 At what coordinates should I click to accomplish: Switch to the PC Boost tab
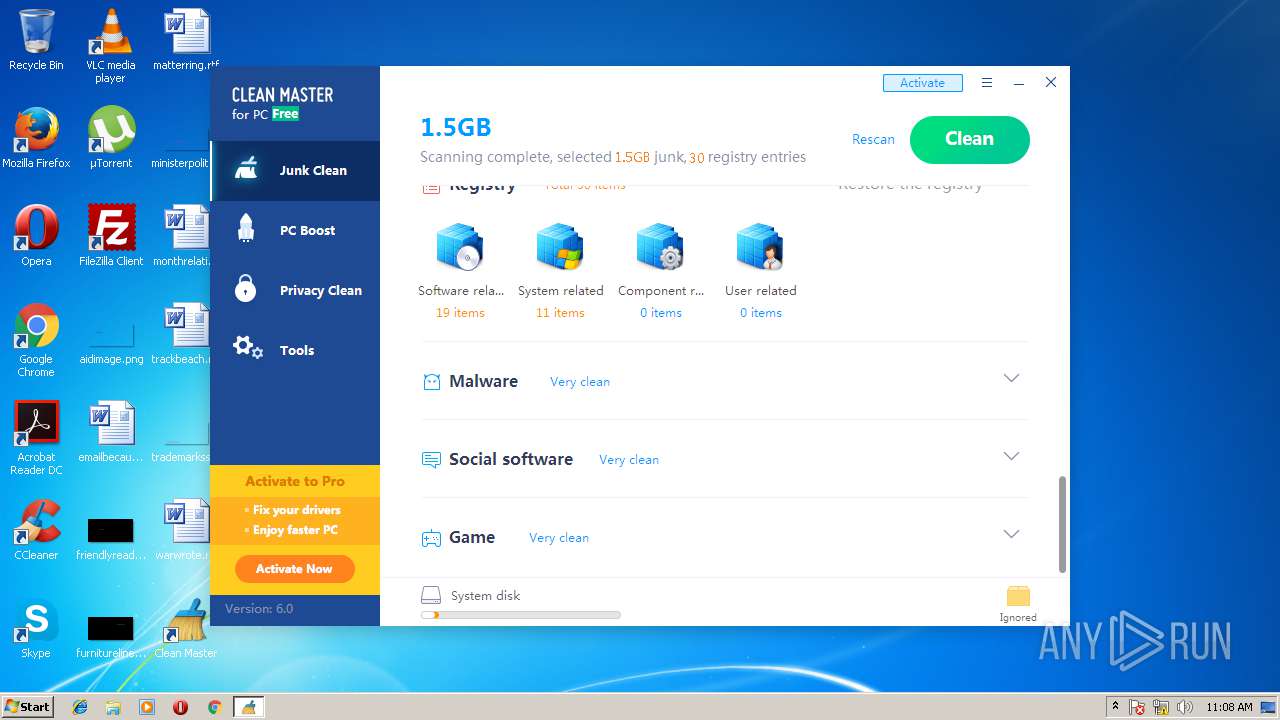[x=295, y=231]
